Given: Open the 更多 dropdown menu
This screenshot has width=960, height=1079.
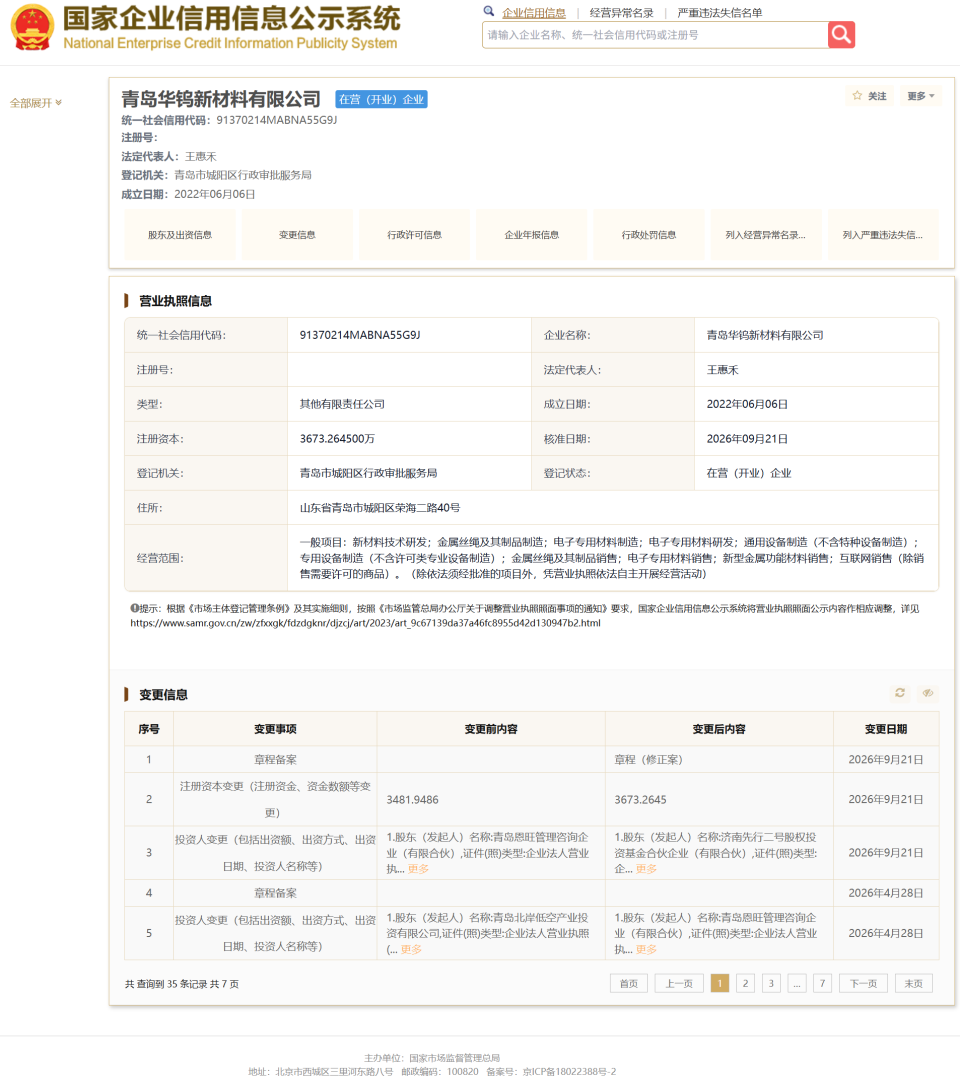Looking at the screenshot, I should pos(920,96).
